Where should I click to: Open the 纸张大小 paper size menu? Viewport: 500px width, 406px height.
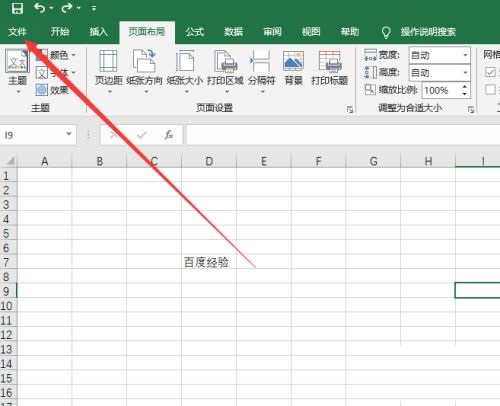coord(185,71)
